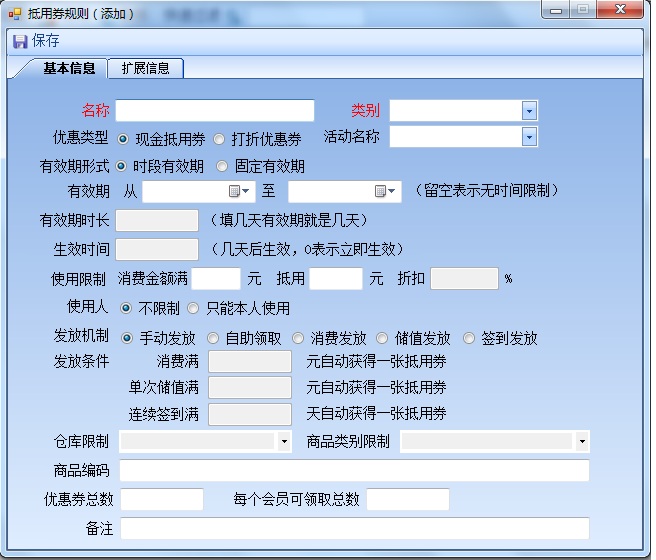This screenshot has height=560, width=656.
Task: Click the save floppy disk icon
Action: [20, 41]
